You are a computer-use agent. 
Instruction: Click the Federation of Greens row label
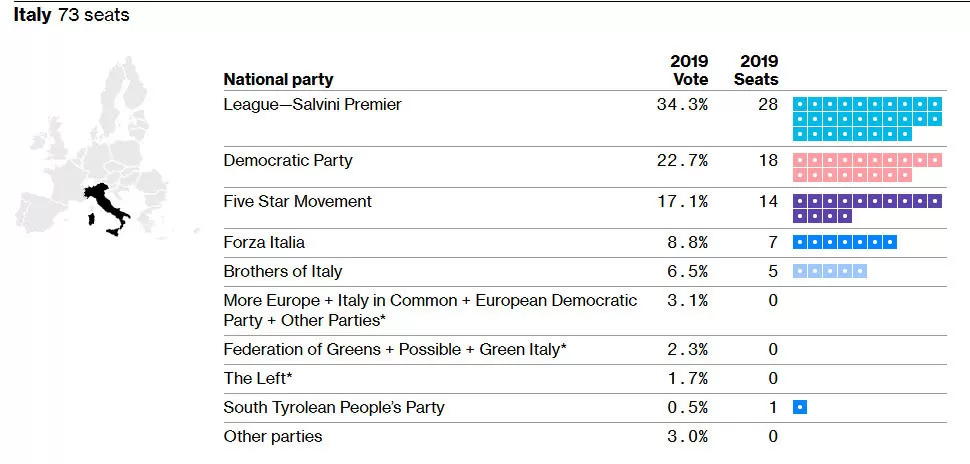click(395, 350)
